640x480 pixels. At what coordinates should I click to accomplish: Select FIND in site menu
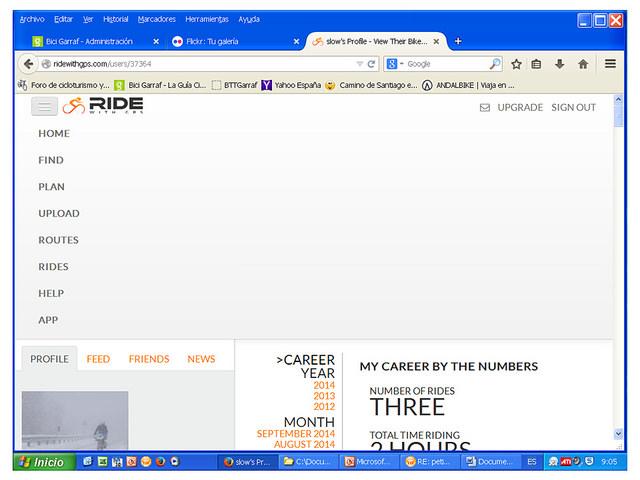tap(51, 160)
